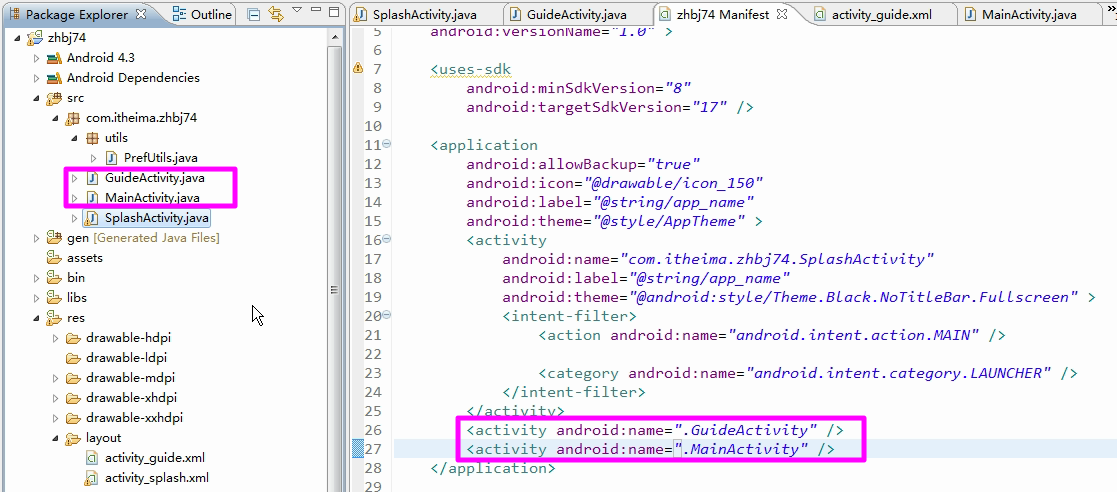Click the ".GuideActivity" activity line

tap(655, 430)
